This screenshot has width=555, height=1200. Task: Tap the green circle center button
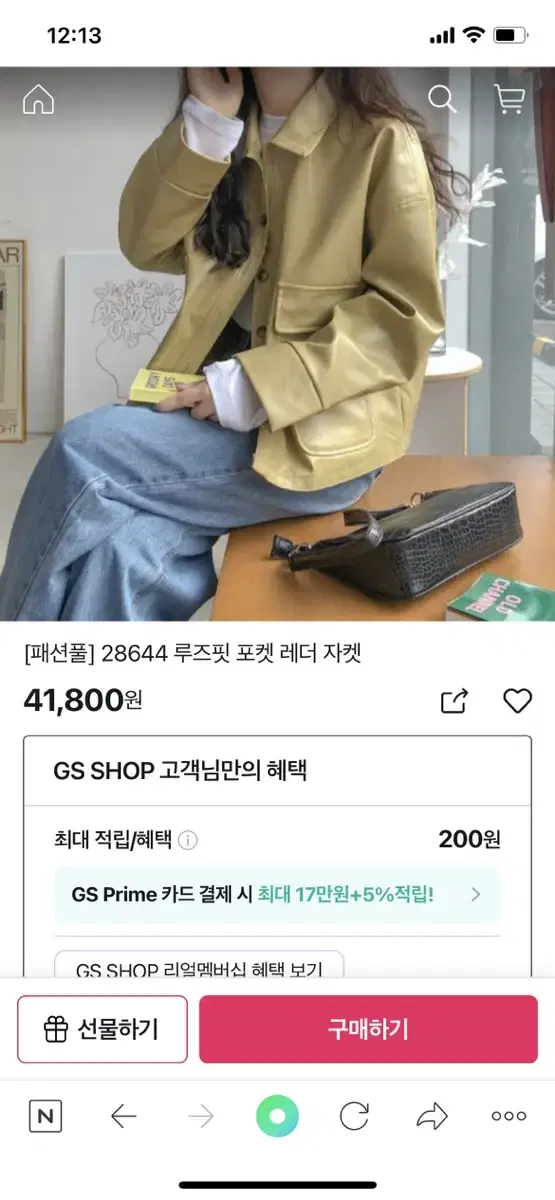coord(277,1117)
